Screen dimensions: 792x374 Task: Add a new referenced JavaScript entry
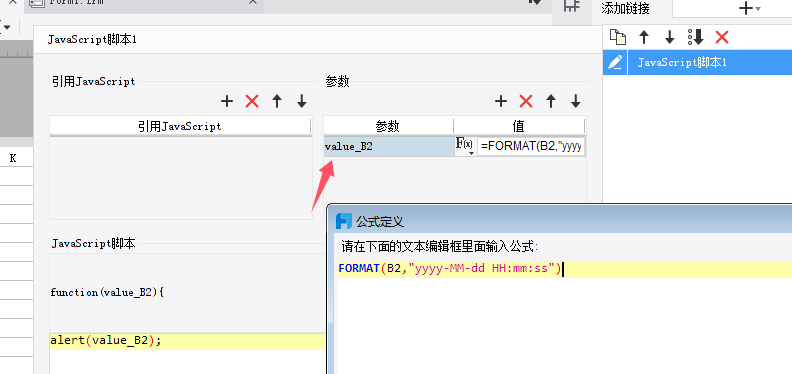pyautogui.click(x=227, y=101)
